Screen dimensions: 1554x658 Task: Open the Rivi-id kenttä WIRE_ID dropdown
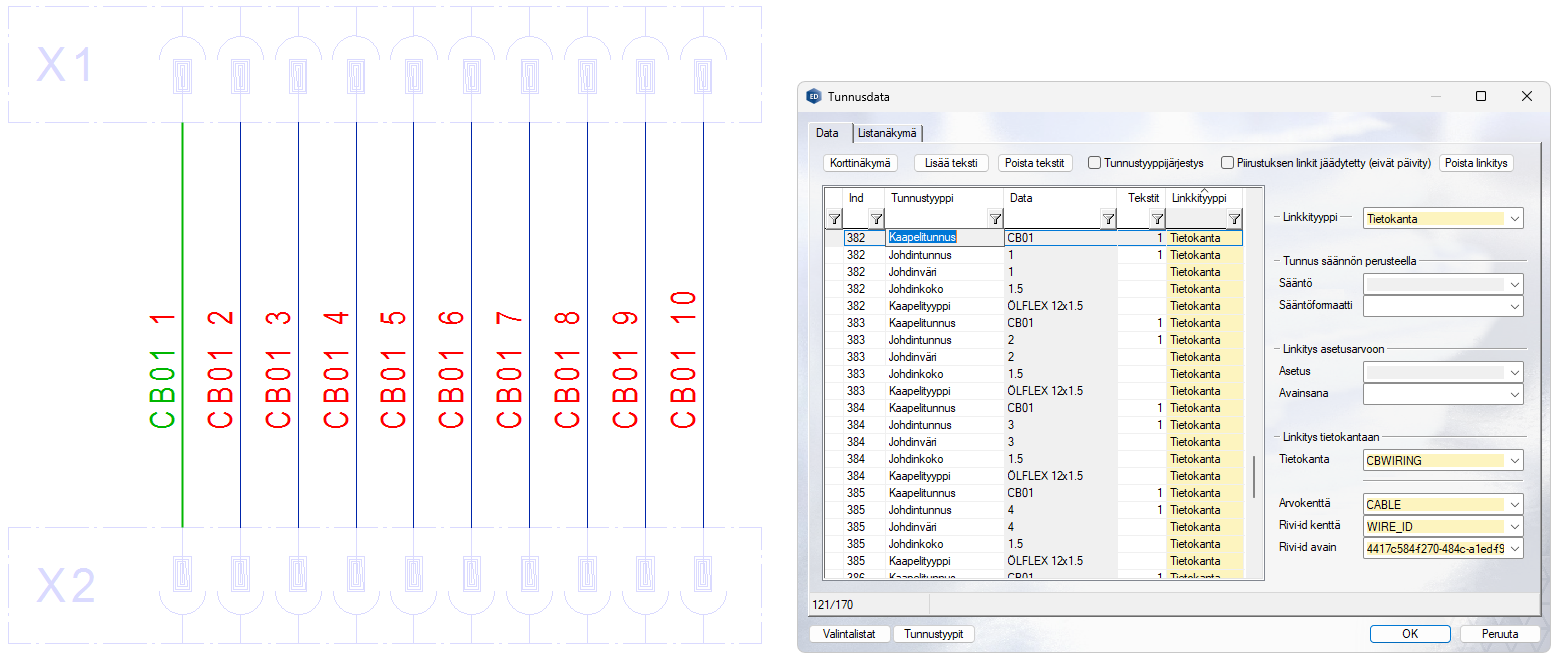coord(1516,526)
